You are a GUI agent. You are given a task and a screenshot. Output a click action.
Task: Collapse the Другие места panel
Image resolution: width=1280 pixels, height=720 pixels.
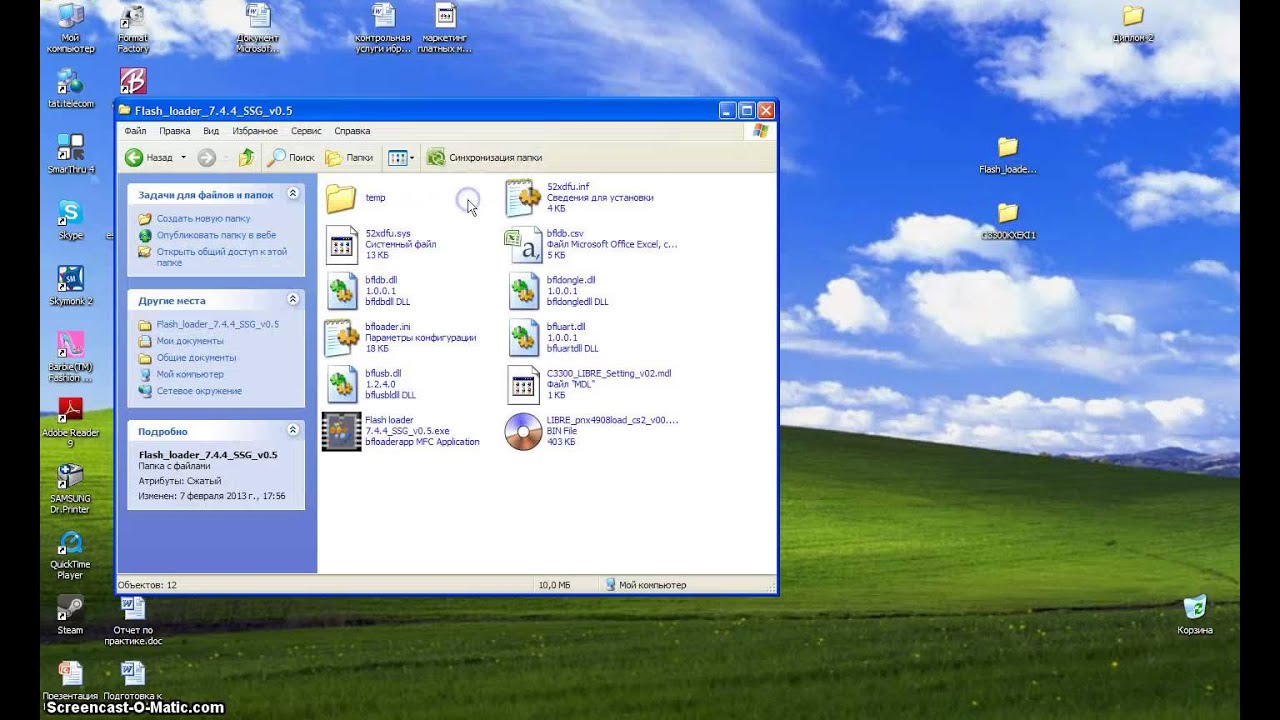293,299
